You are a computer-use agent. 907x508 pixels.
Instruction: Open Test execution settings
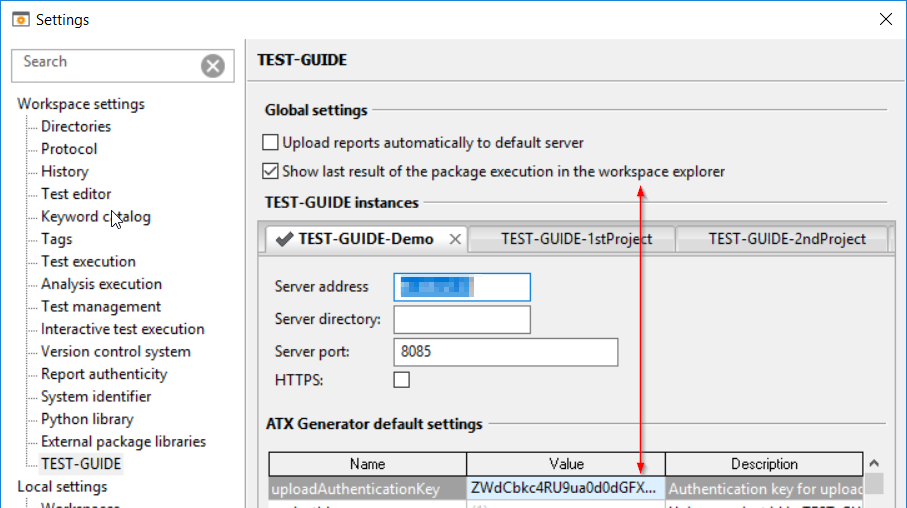[x=88, y=262]
